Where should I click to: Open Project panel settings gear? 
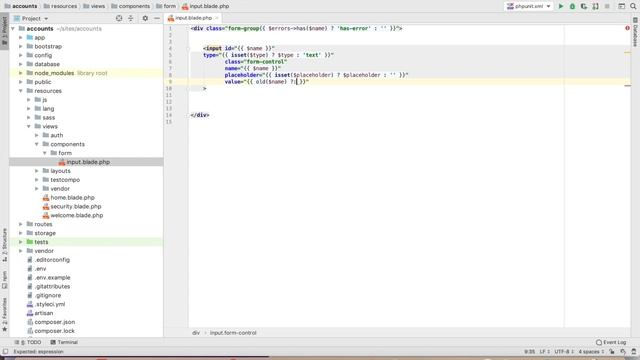coord(145,18)
